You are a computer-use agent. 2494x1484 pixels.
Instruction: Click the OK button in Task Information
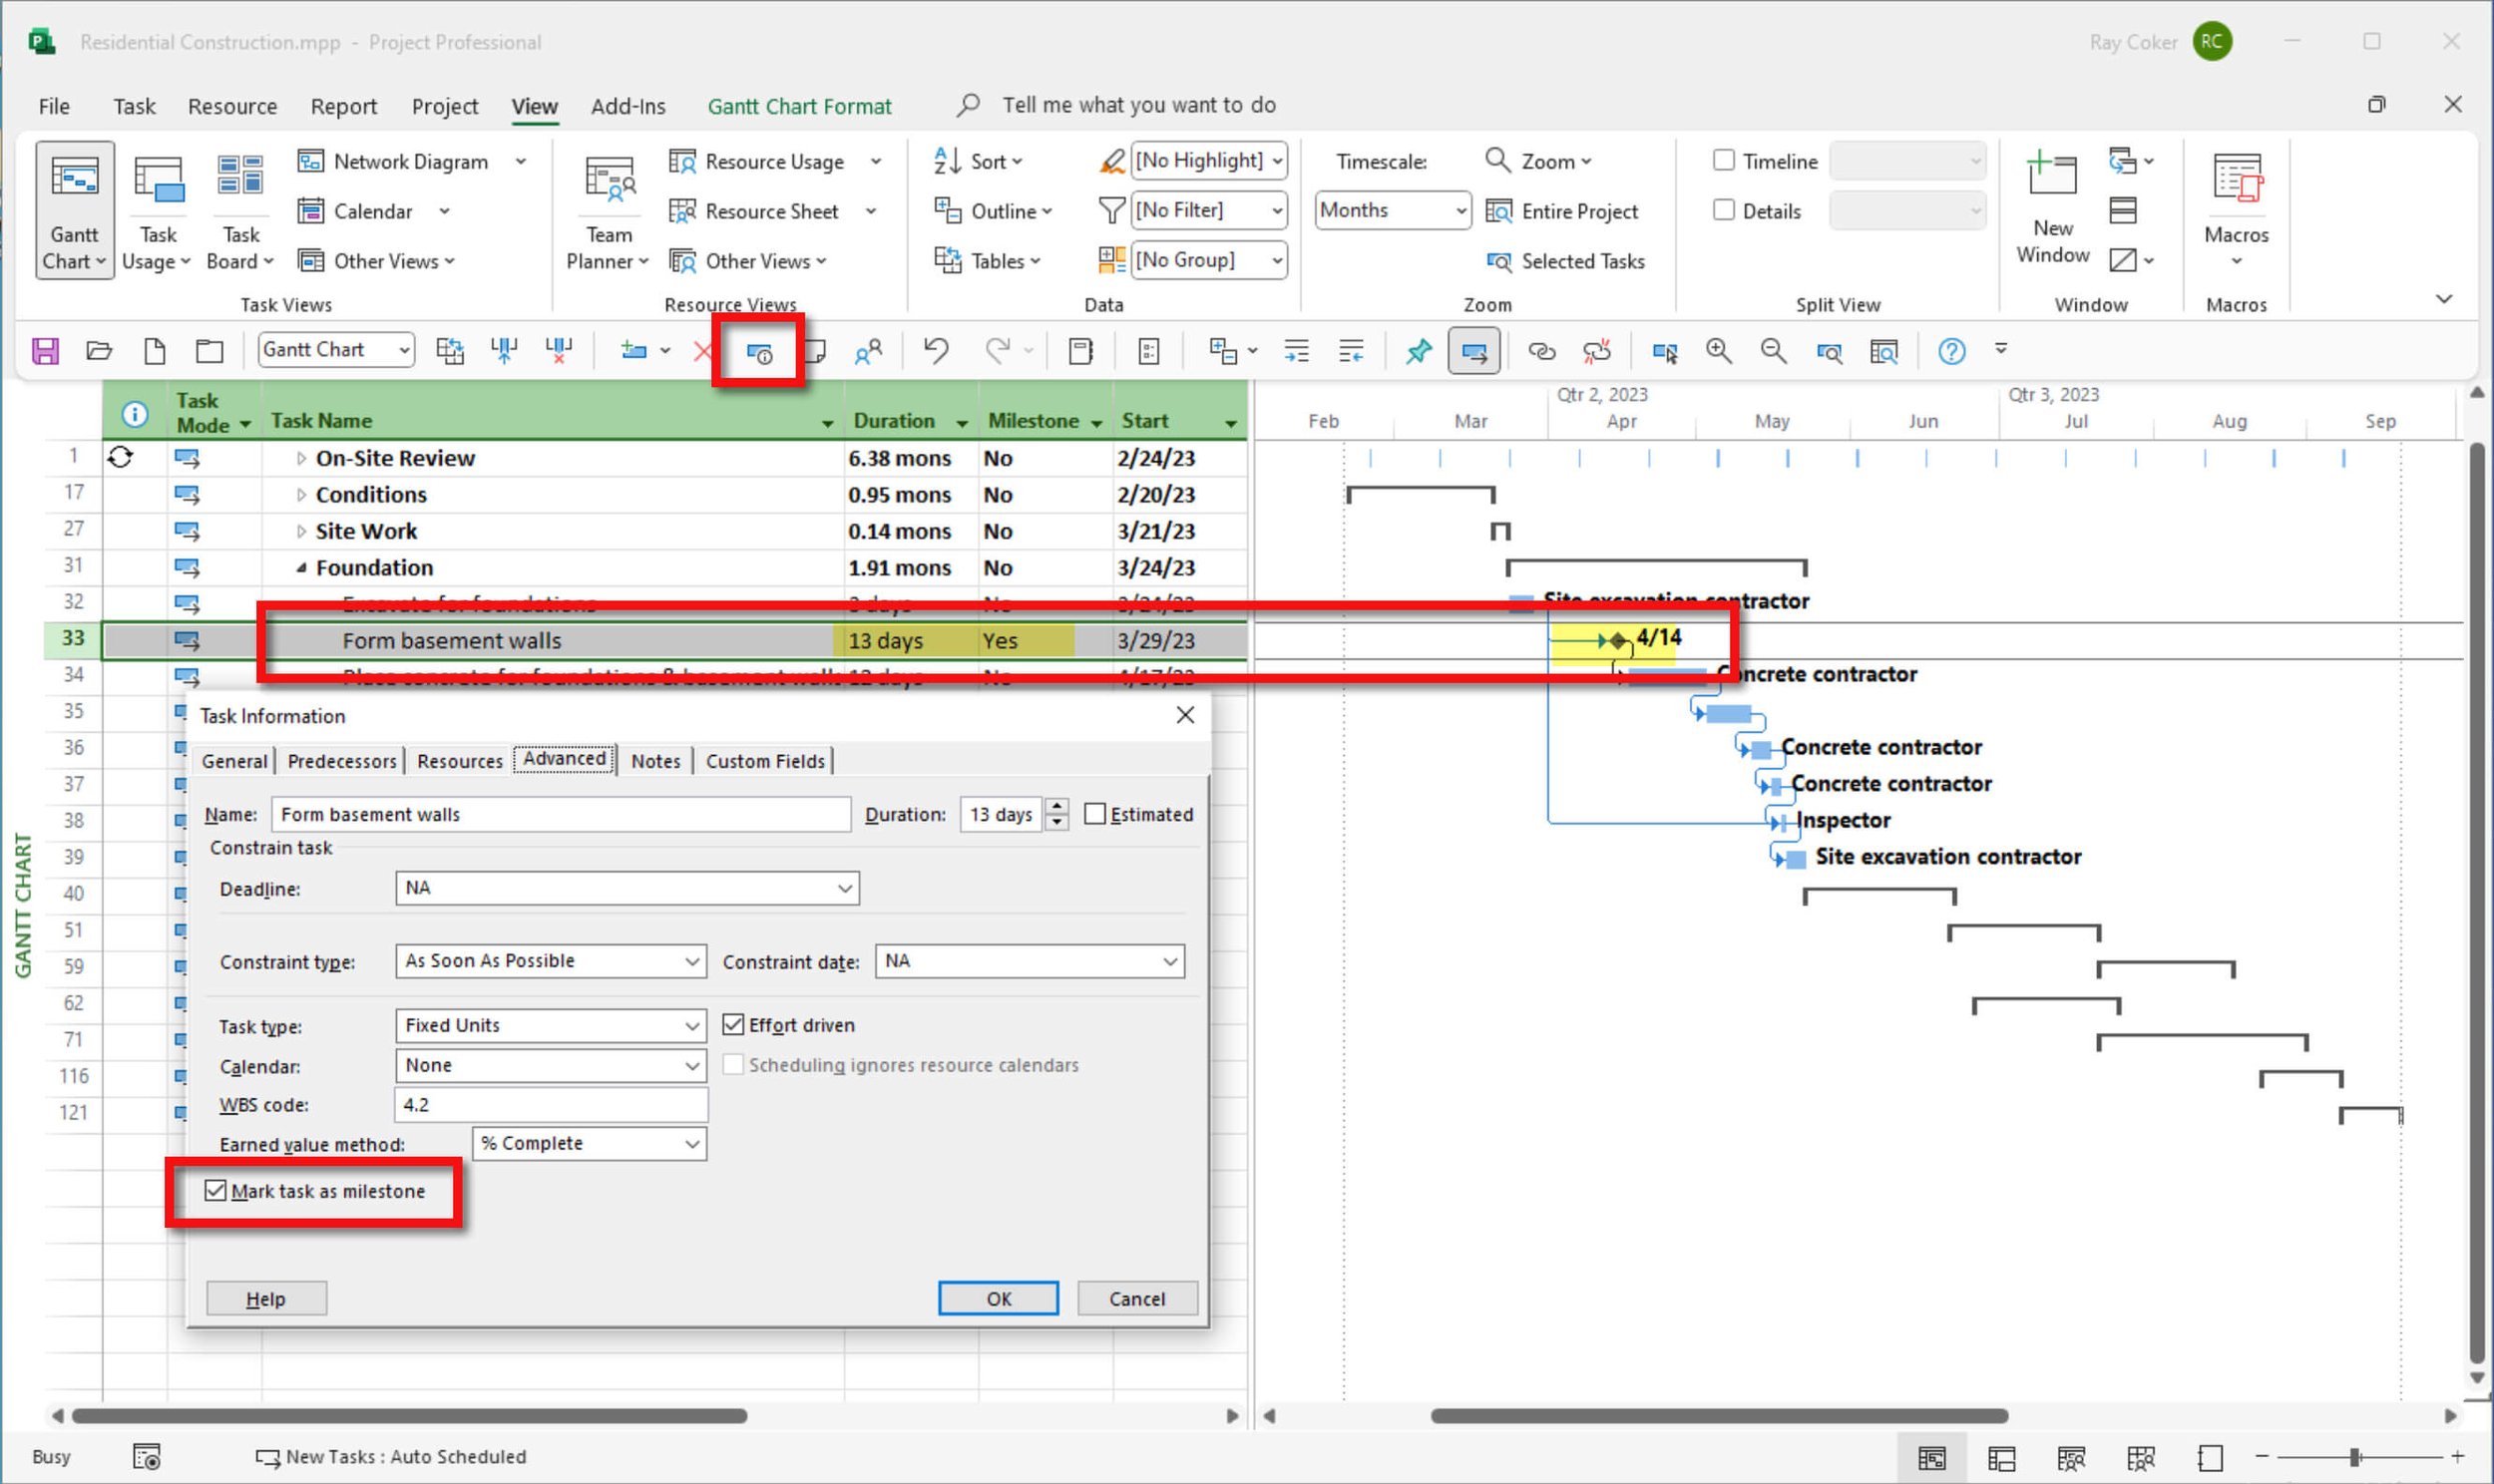pyautogui.click(x=998, y=1298)
